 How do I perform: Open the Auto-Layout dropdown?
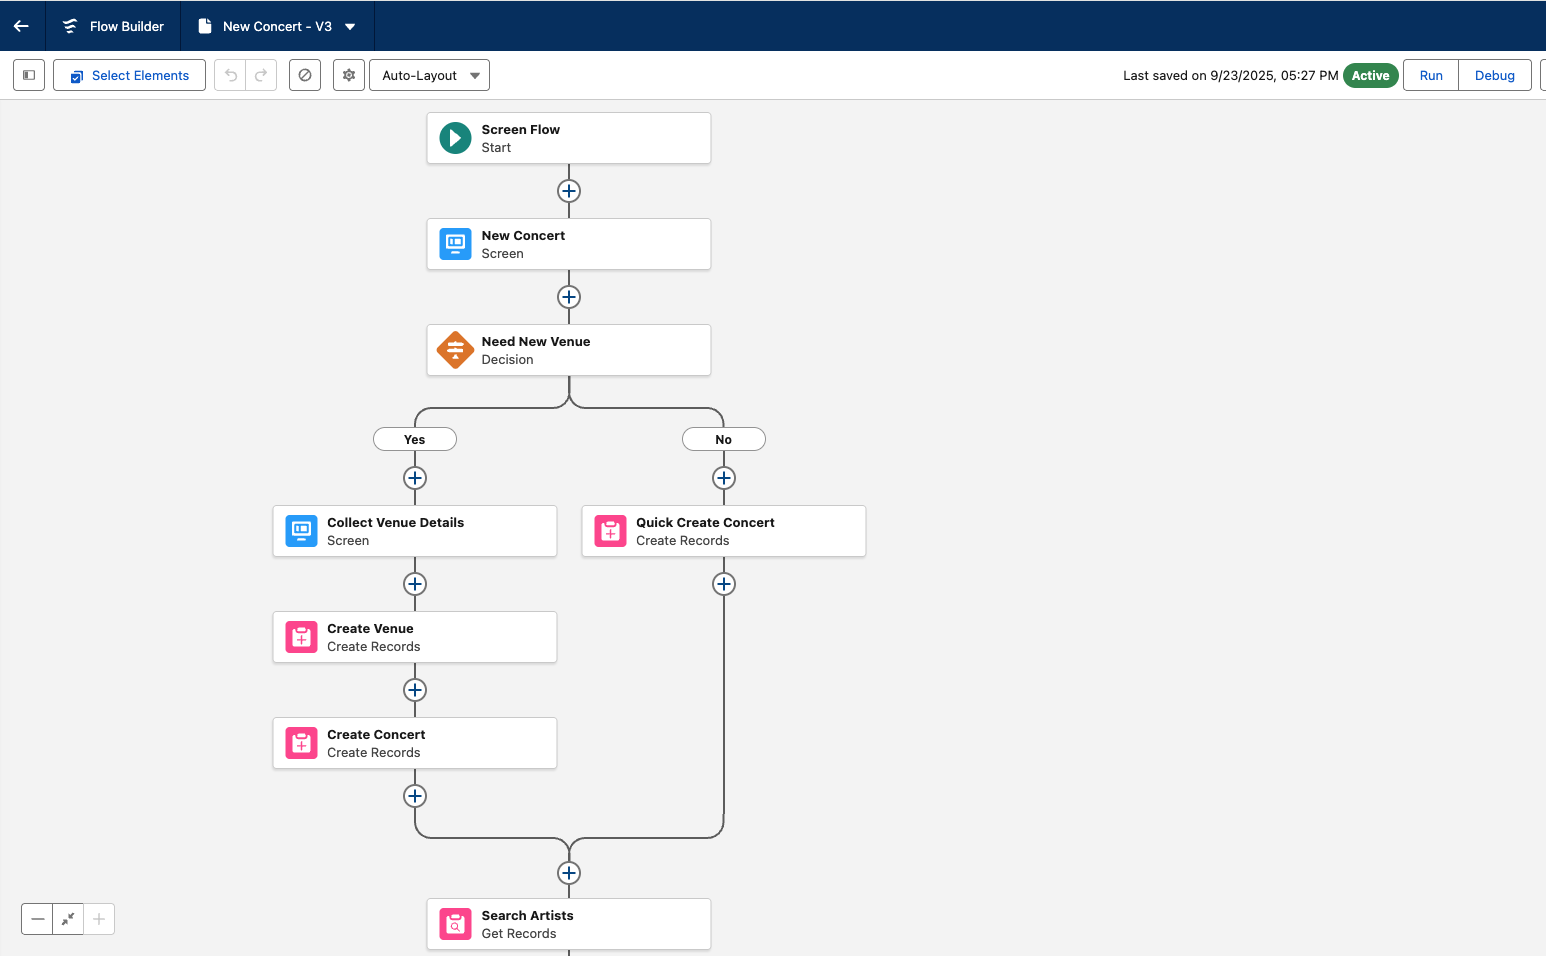pyautogui.click(x=429, y=75)
